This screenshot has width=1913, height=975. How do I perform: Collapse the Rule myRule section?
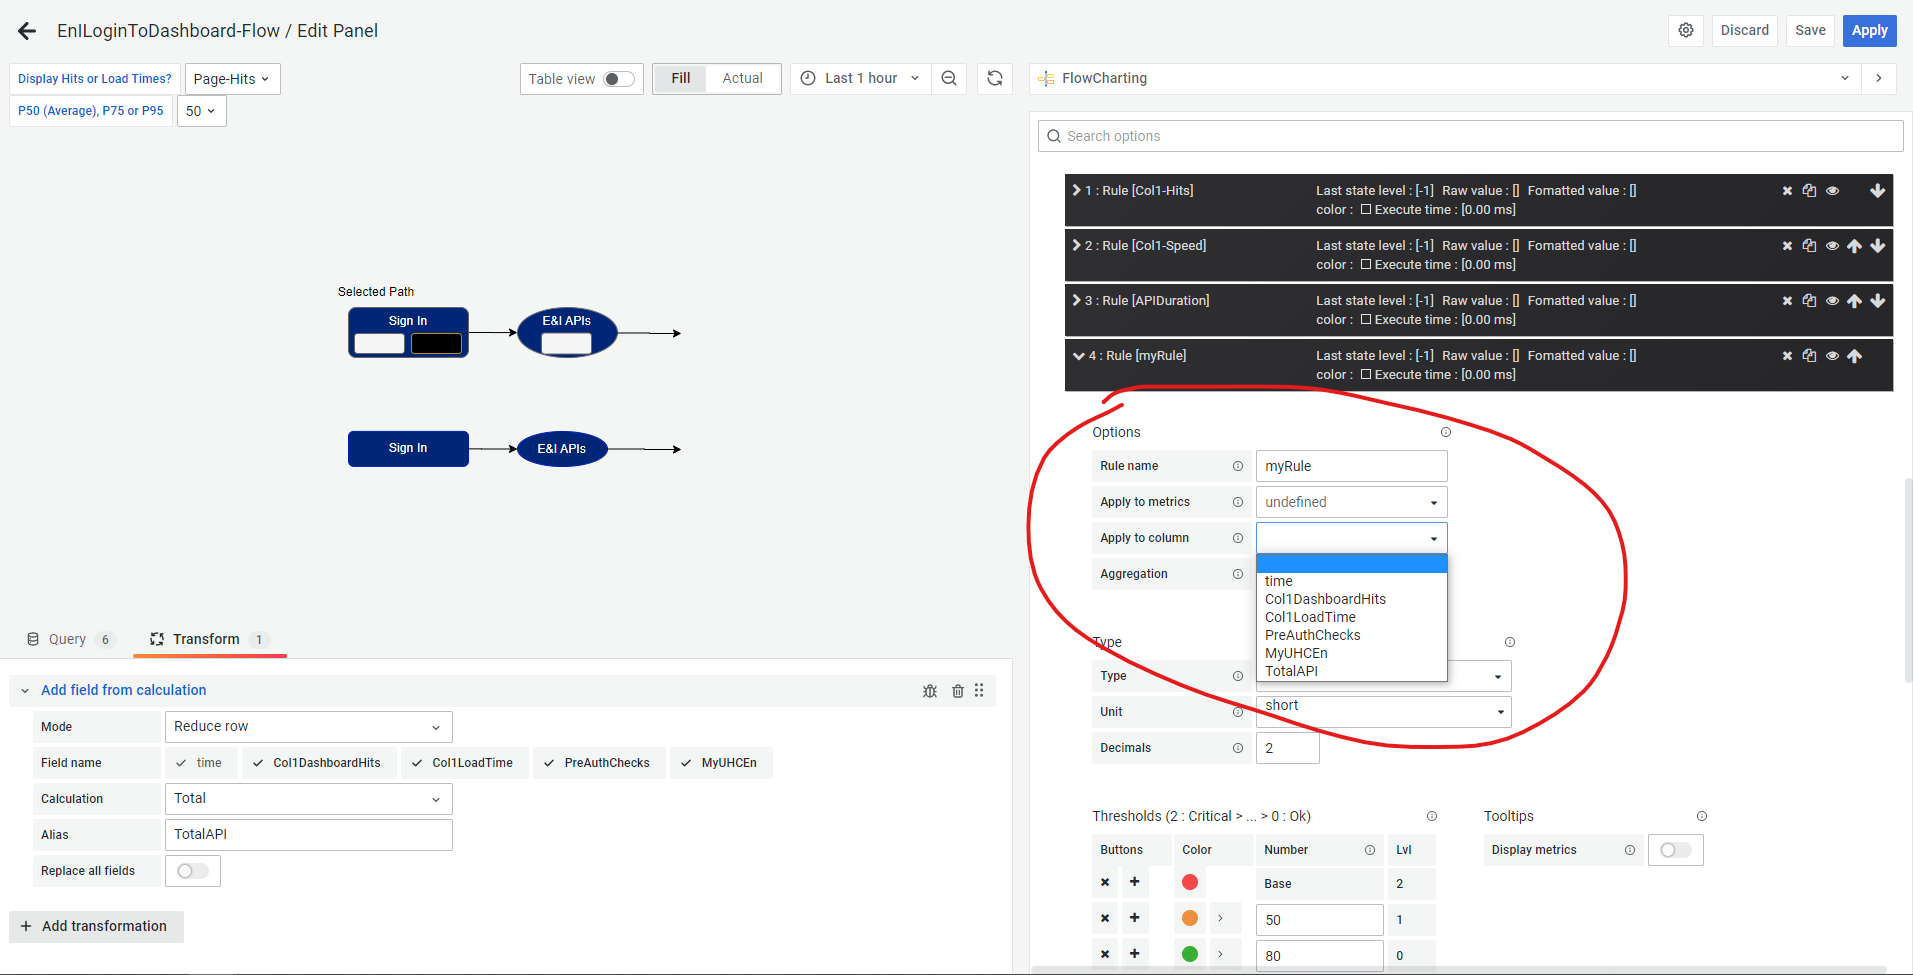point(1078,355)
